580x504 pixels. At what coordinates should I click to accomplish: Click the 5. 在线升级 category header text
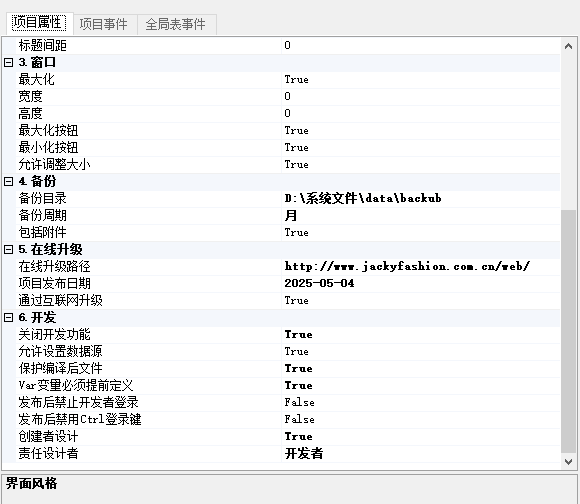point(51,250)
